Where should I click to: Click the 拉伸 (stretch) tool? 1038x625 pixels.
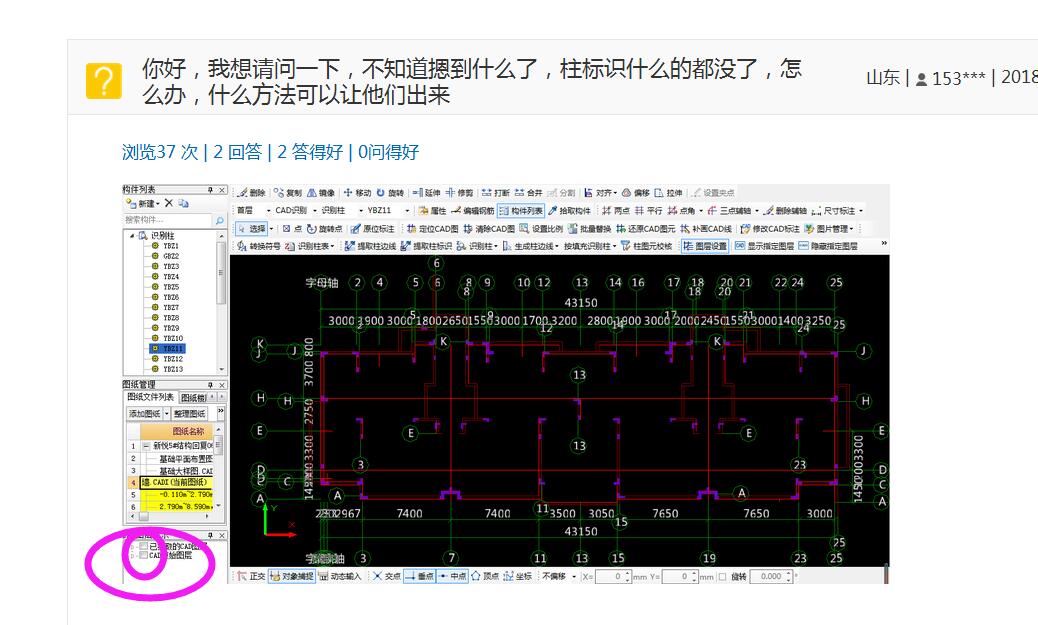click(x=669, y=193)
